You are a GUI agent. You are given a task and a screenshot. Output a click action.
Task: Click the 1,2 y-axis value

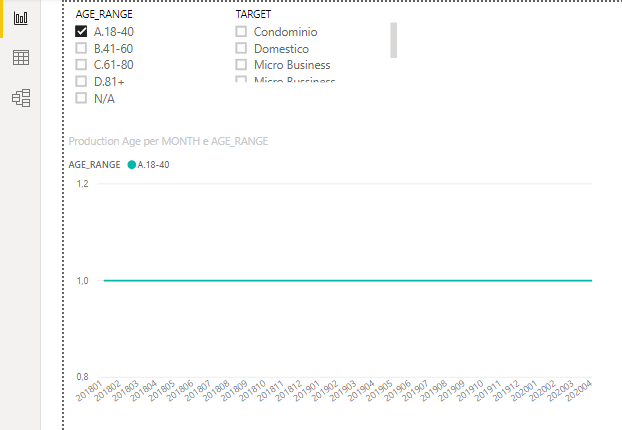coord(83,184)
